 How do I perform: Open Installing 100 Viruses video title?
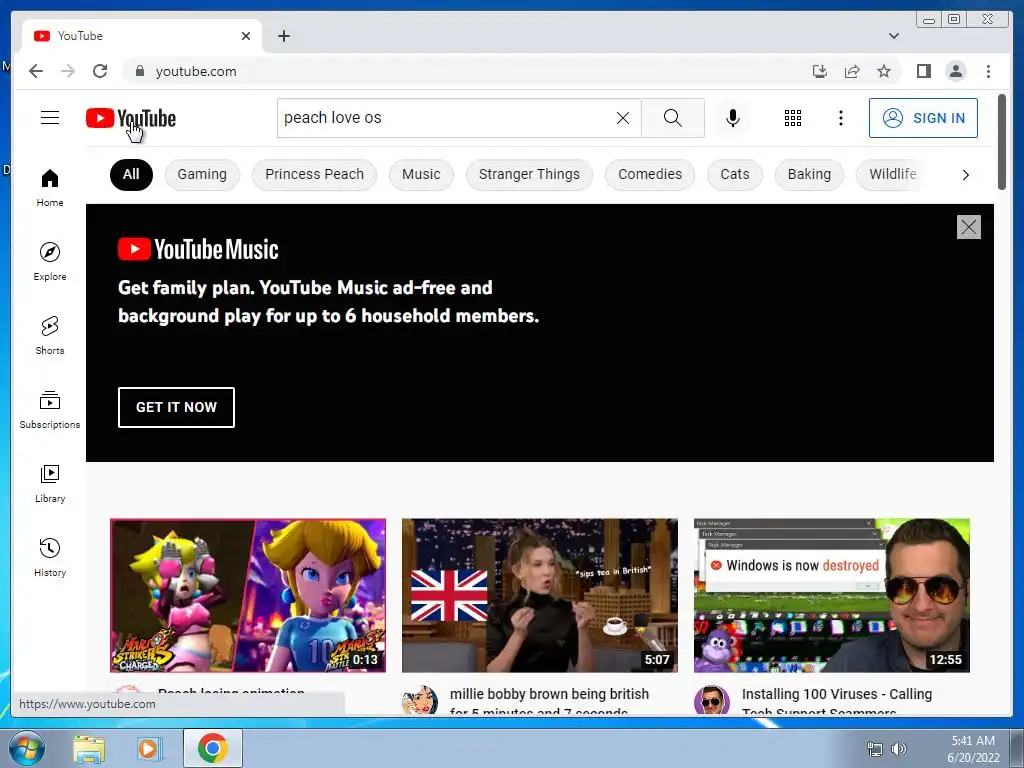coord(837,701)
